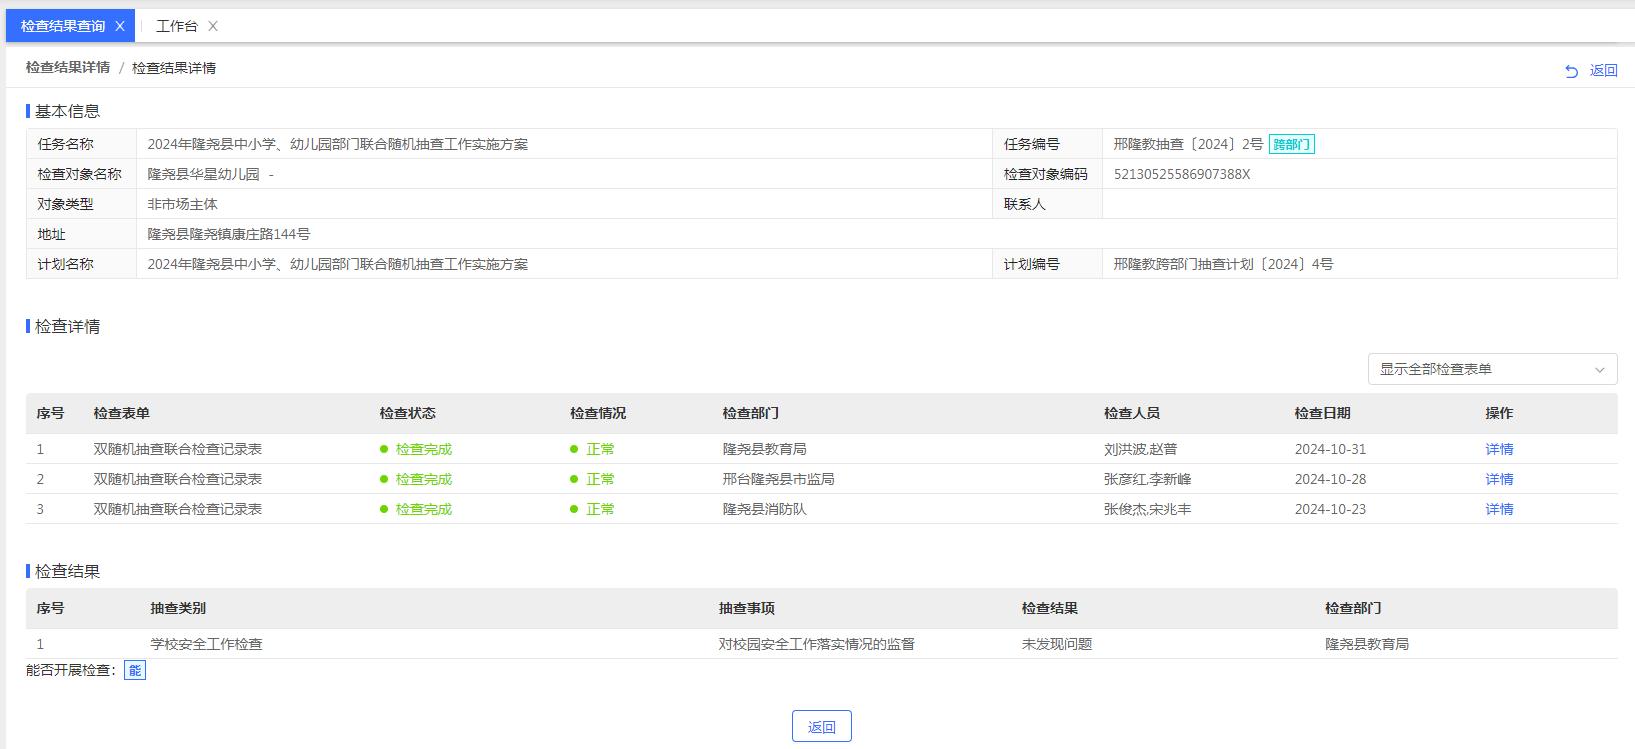Click the top-right 返回 link
The image size is (1635, 749).
(1603, 71)
